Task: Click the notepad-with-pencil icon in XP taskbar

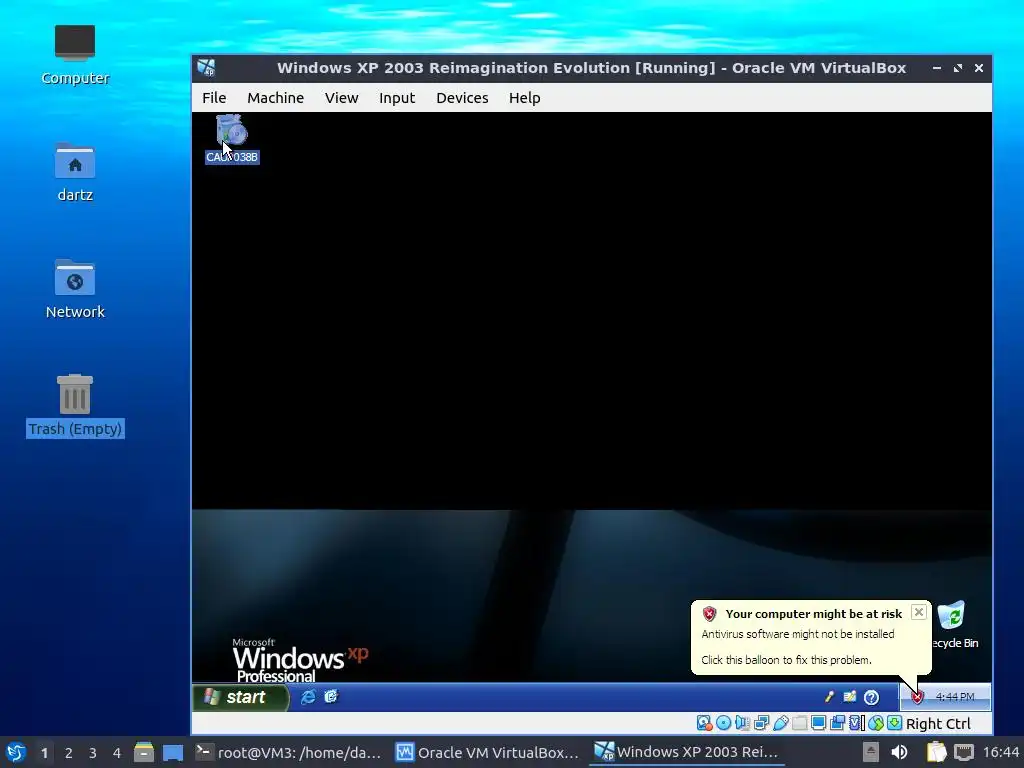Action: (850, 697)
